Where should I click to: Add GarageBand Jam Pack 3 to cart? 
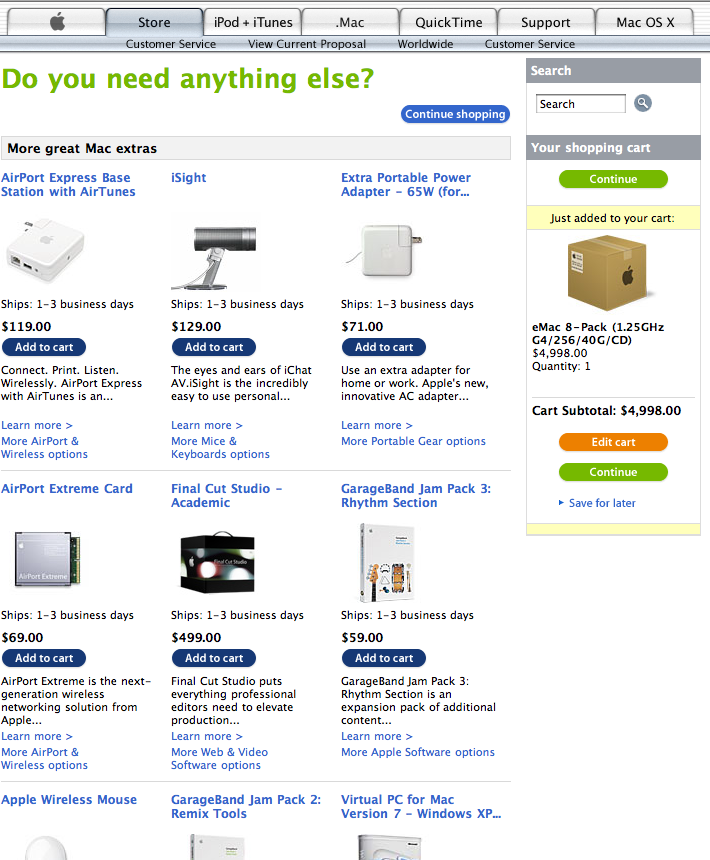pyautogui.click(x=384, y=658)
